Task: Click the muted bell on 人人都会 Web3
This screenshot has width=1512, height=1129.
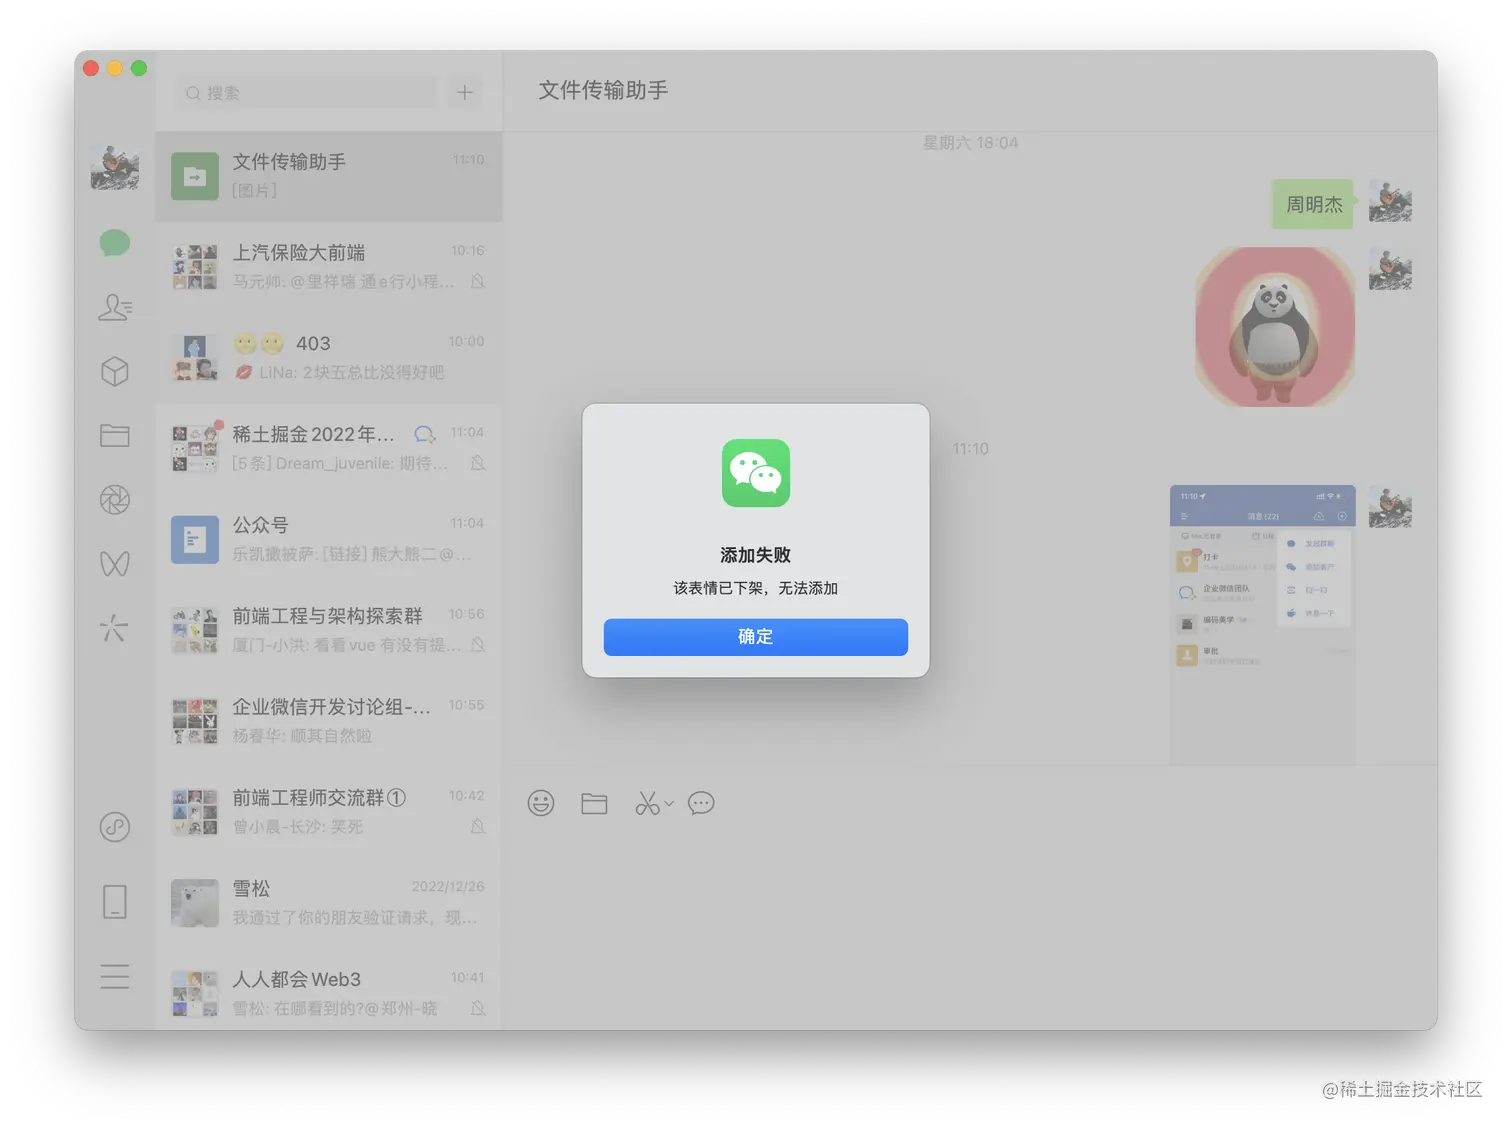Action: (x=478, y=1008)
